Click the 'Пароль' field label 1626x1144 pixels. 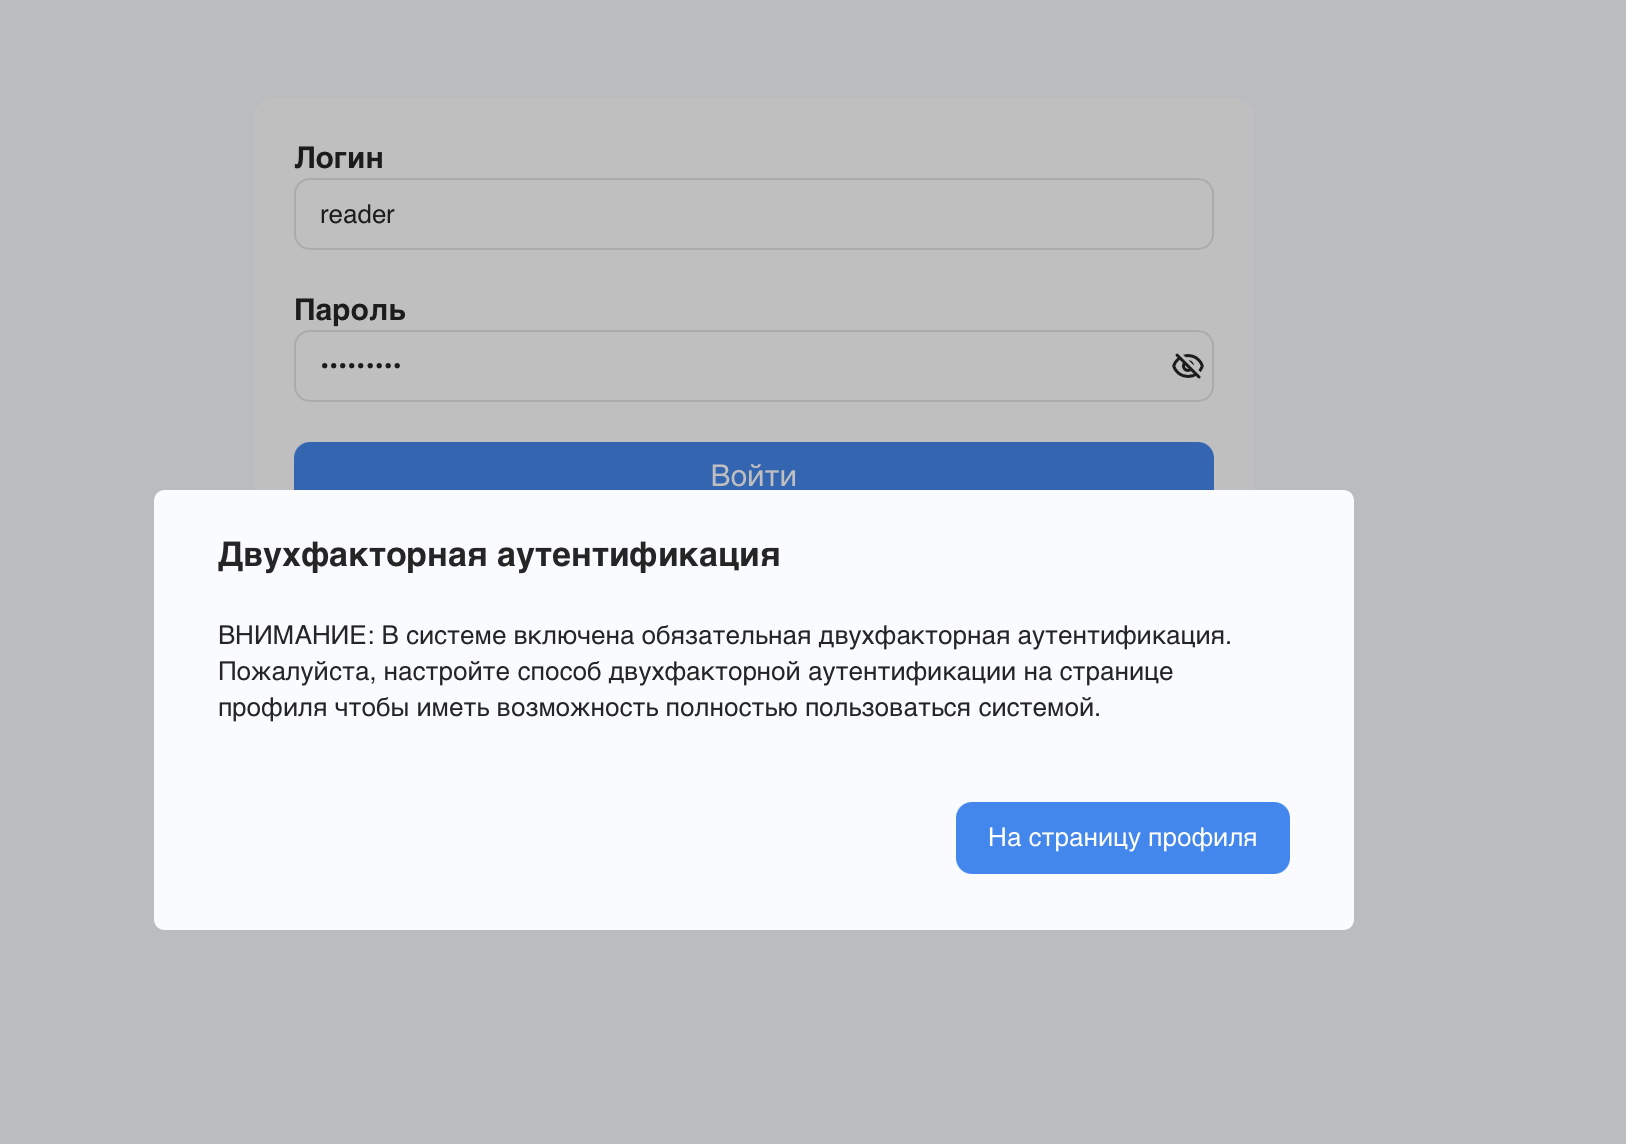[350, 310]
